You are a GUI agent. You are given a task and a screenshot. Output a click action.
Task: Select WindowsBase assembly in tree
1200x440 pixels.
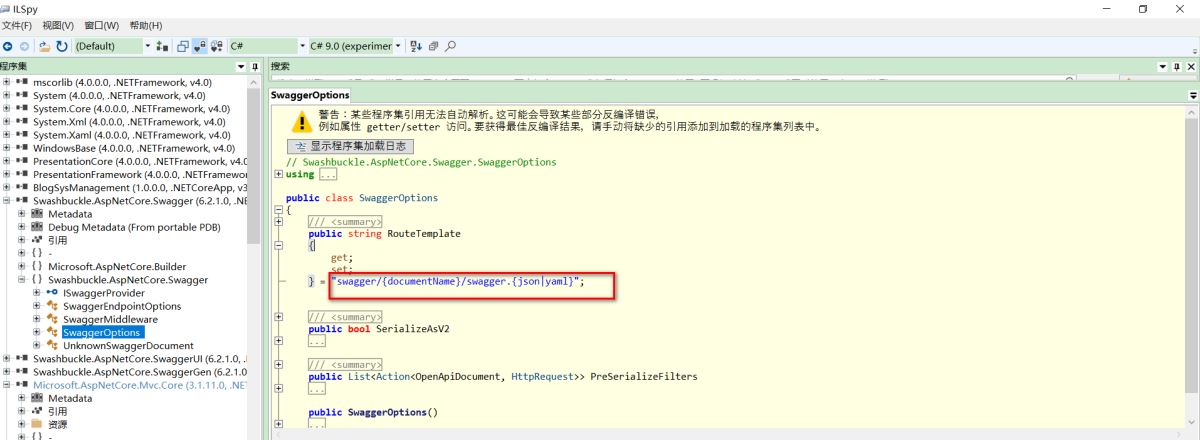click(x=133, y=147)
